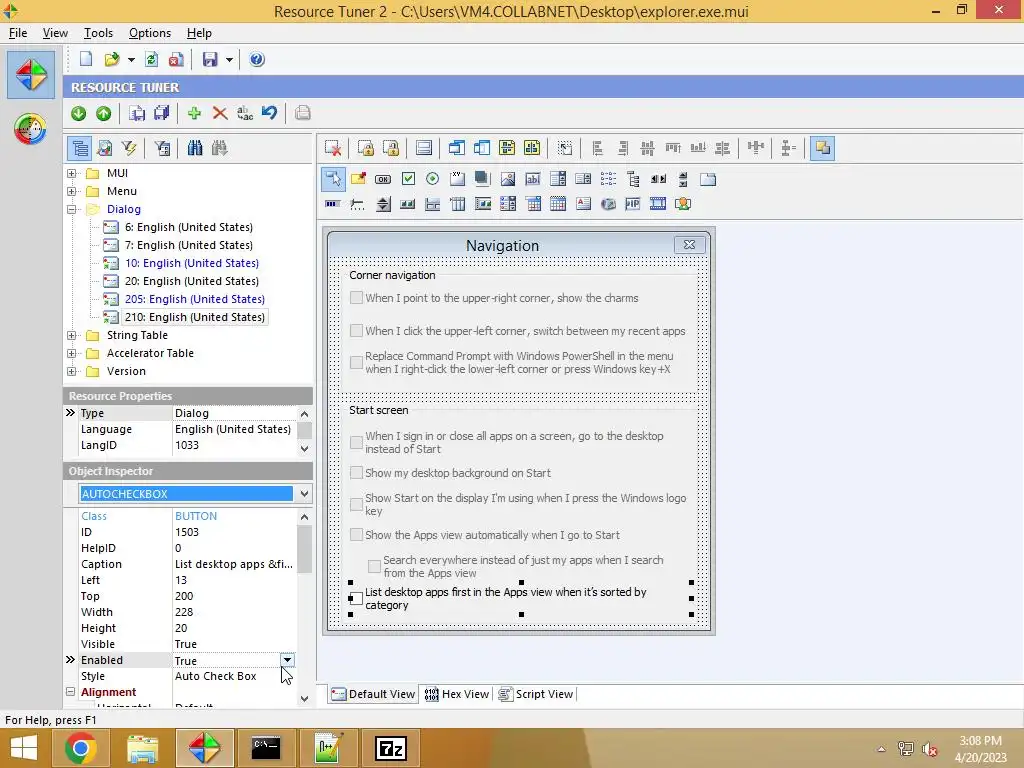Open the Tools menu
Screen dimensions: 1024x768
[98, 33]
